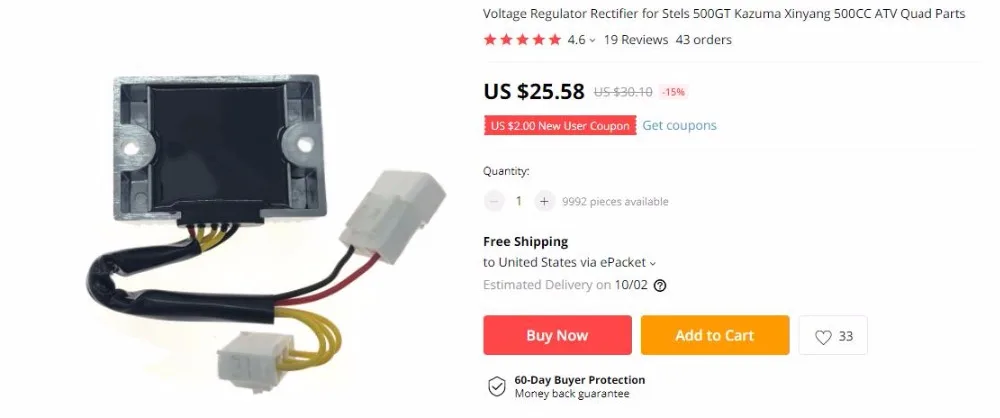Click the quantity value field

click(518, 202)
